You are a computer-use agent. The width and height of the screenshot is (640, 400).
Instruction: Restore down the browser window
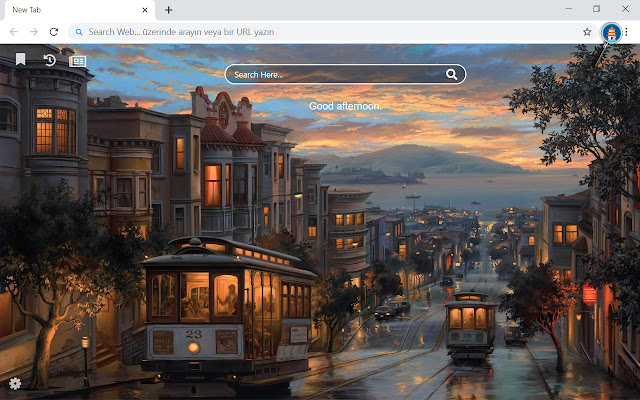pos(596,9)
